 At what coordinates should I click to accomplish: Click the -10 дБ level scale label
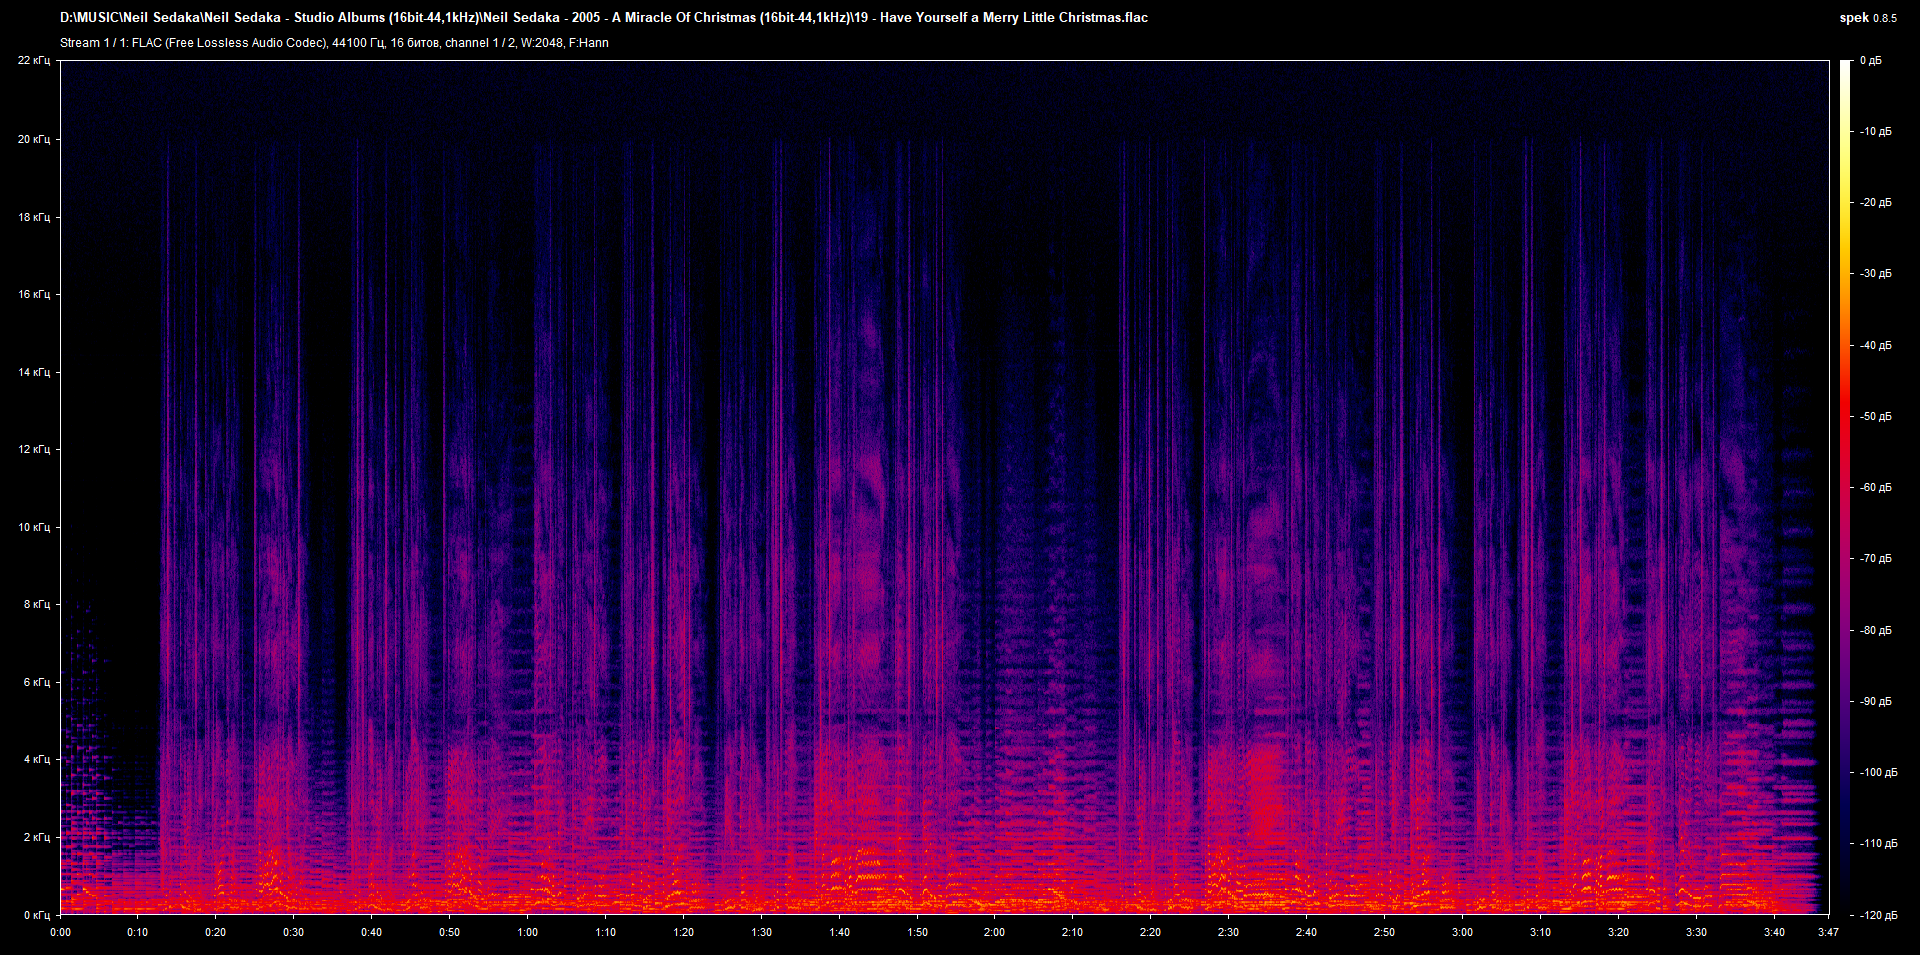click(x=1875, y=132)
